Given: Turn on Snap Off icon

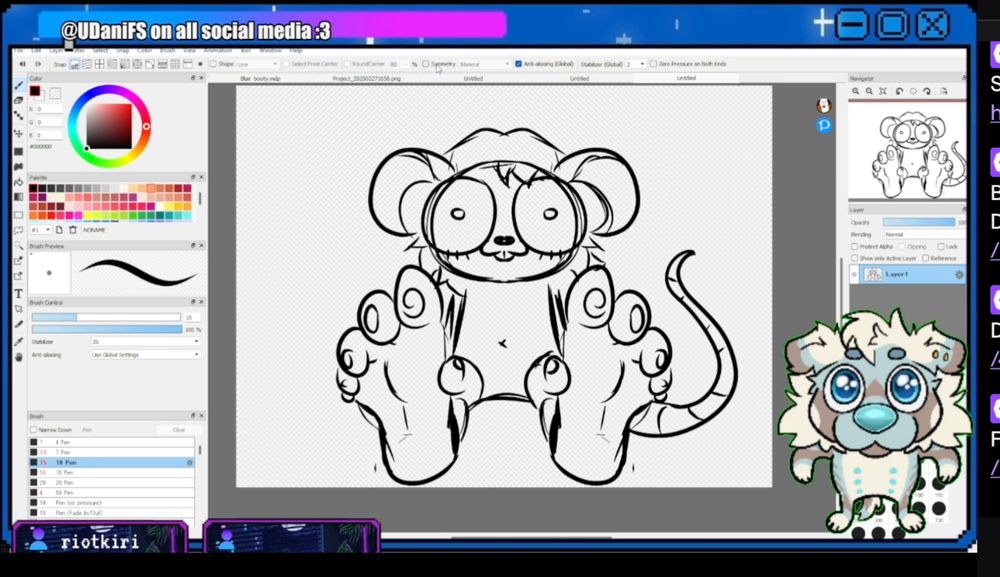Looking at the screenshot, I should tap(75, 64).
